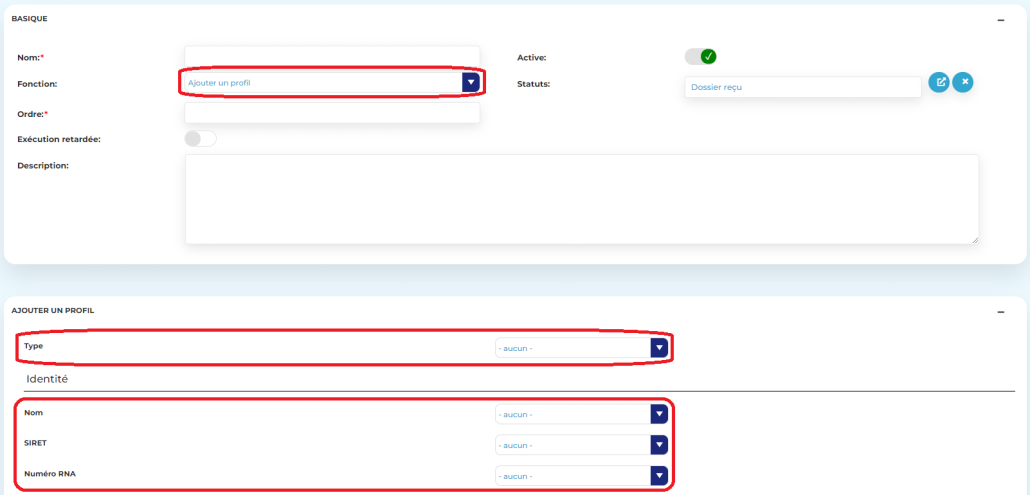Click the SIRET dropdown arrow icon
Screen dimensions: 1030x495
click(x=658, y=445)
